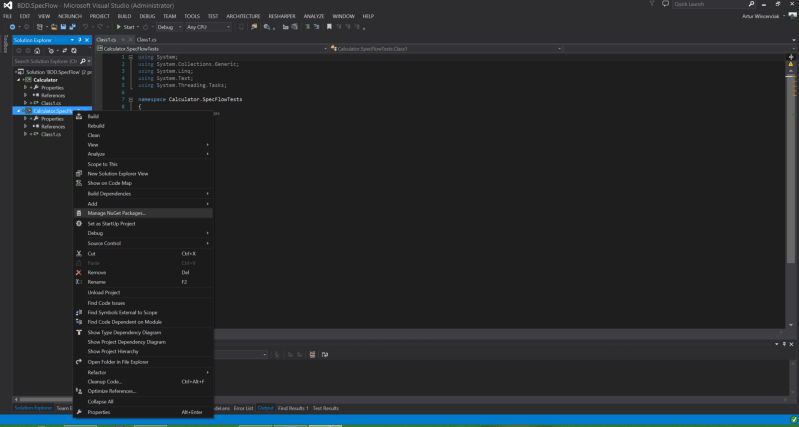This screenshot has height=427, width=799.
Task: Click the Quick Launch search icon
Action: point(749,5)
